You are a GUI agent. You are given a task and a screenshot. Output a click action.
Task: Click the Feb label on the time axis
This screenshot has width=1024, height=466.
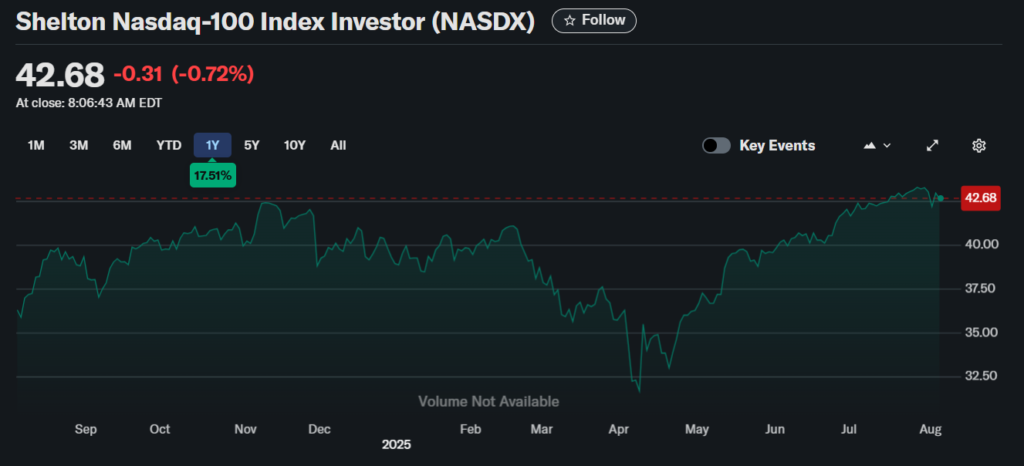coord(470,429)
